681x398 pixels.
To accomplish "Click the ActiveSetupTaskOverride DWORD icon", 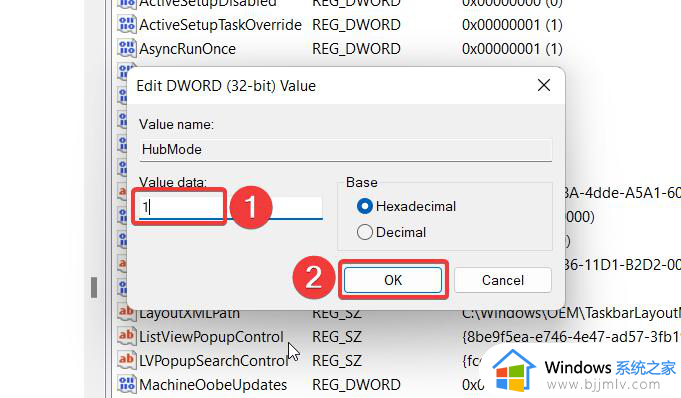I will (127, 24).
